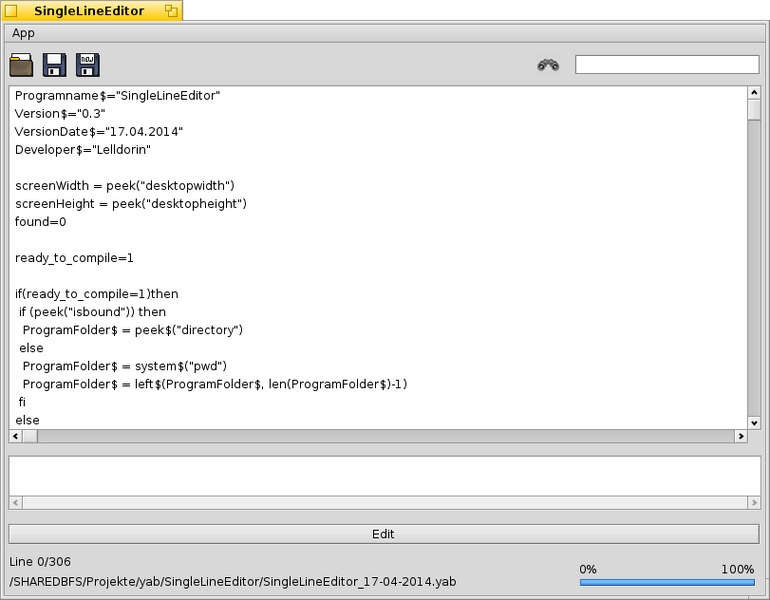The height and width of the screenshot is (600, 770).
Task: Focus the search text field
Action: click(667, 64)
